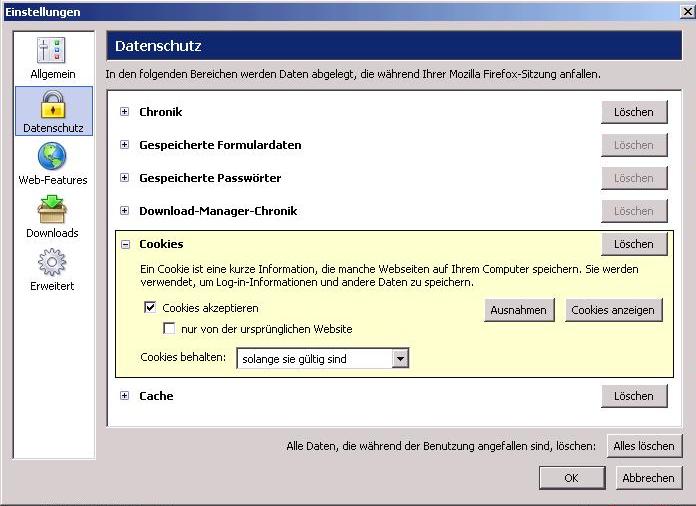The width and height of the screenshot is (696, 506).
Task: Clear Chronik with its Löschen button
Action: [x=633, y=112]
